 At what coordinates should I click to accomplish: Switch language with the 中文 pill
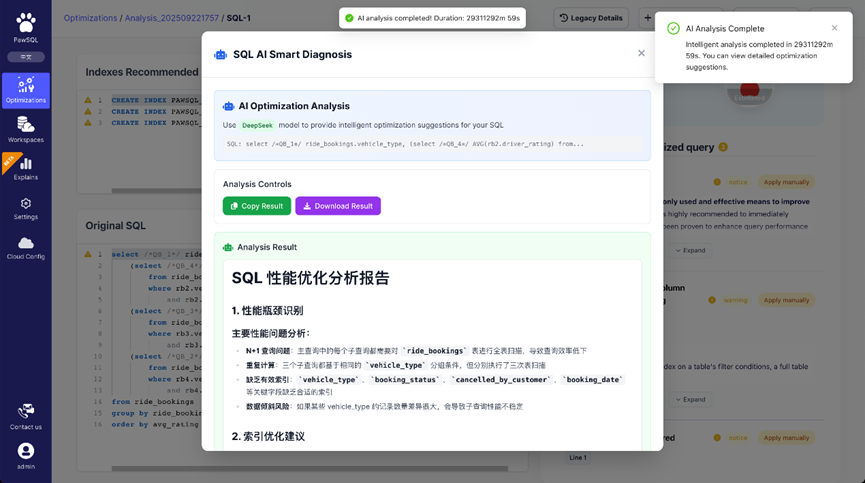(26, 57)
